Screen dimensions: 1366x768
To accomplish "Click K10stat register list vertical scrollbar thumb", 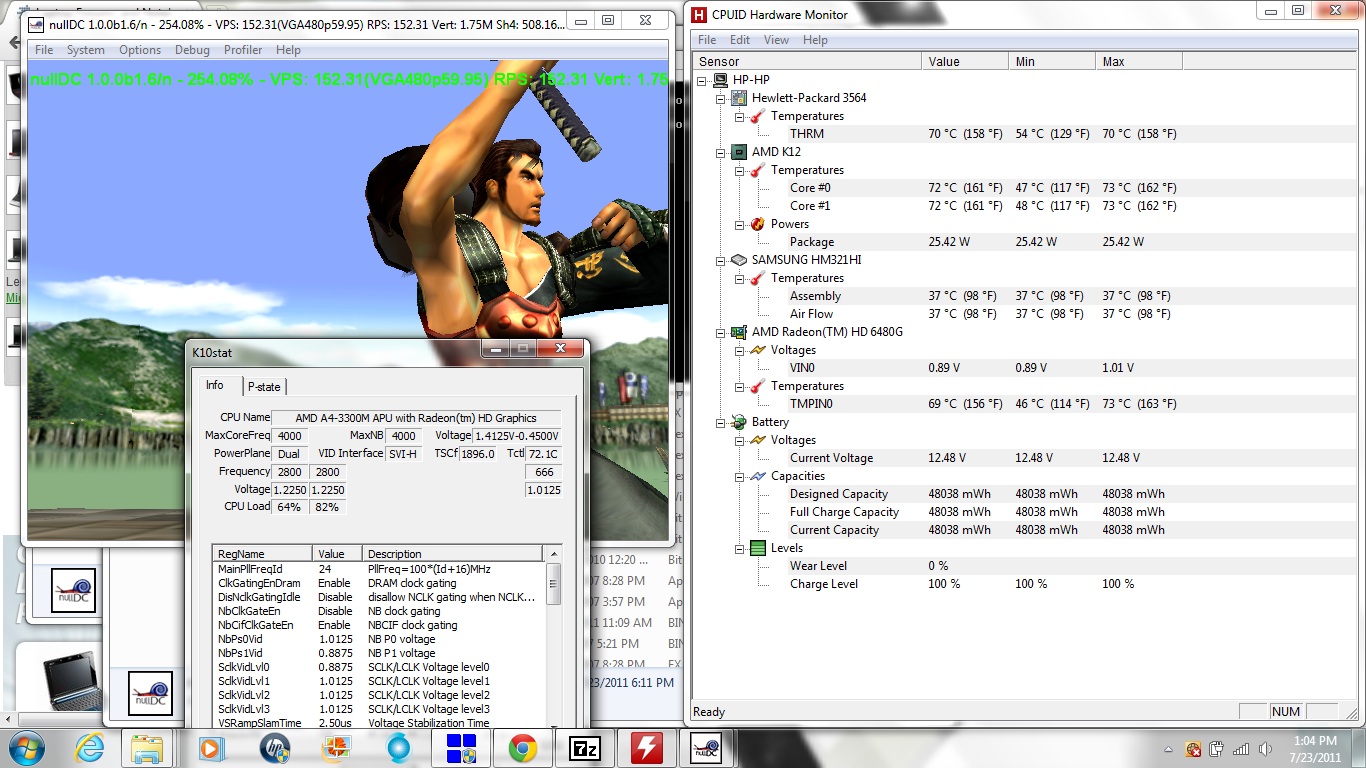I will (x=554, y=586).
